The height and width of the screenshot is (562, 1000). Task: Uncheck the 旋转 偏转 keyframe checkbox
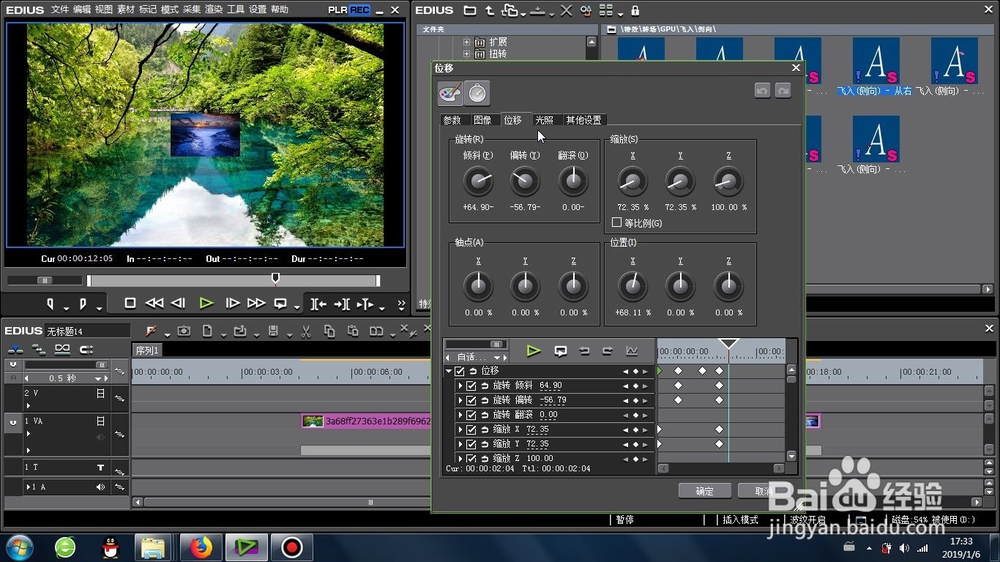pyautogui.click(x=471, y=401)
